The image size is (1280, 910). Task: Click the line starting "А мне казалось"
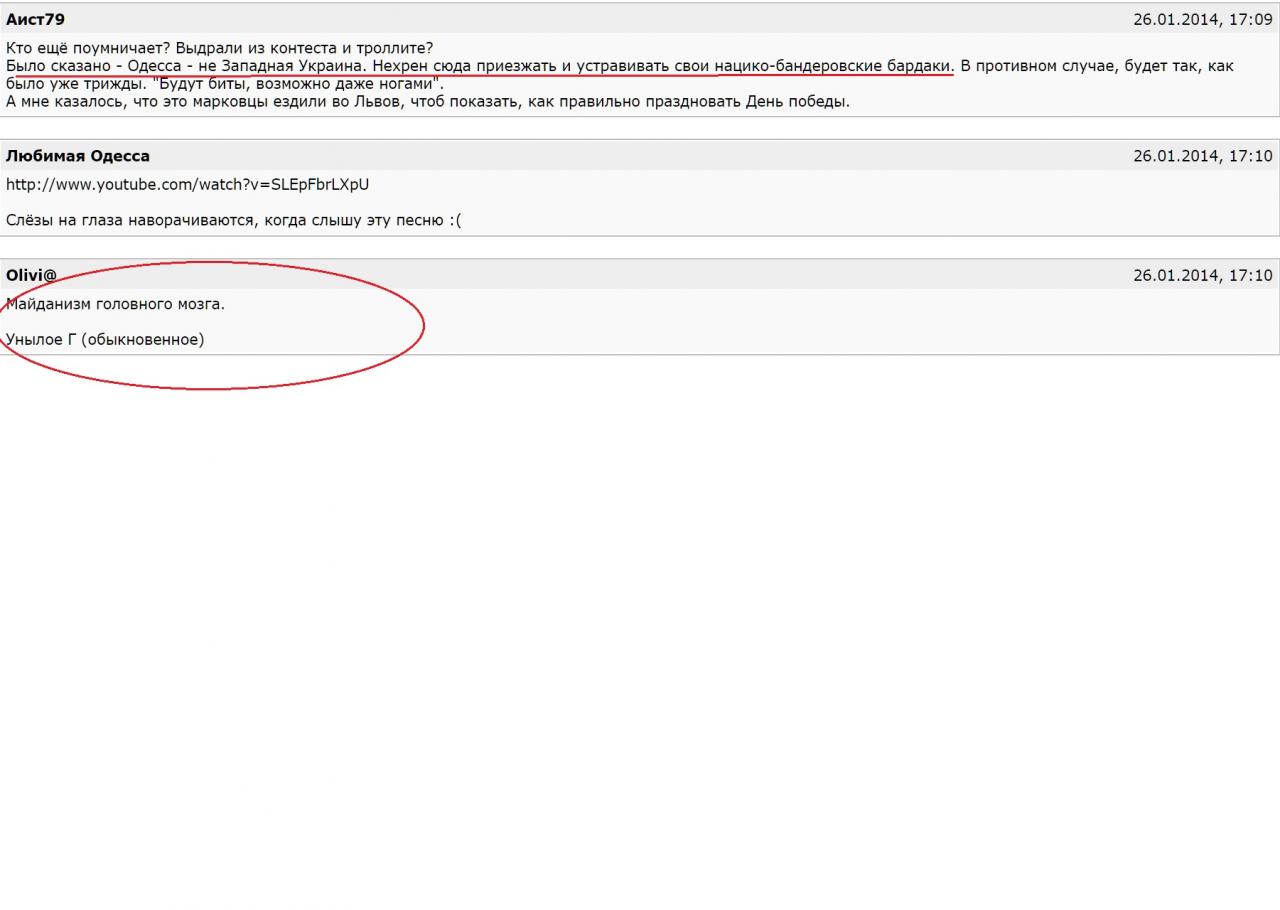click(x=427, y=101)
